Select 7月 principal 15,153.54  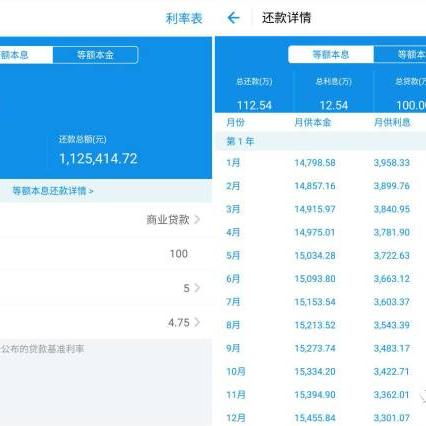click(315, 302)
